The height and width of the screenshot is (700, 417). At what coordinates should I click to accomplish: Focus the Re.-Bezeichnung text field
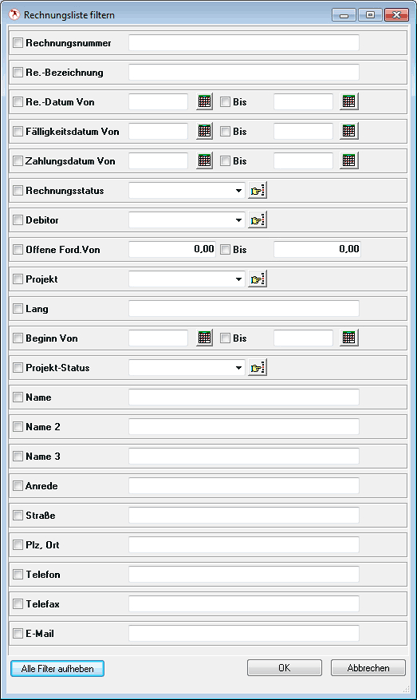pos(244,72)
